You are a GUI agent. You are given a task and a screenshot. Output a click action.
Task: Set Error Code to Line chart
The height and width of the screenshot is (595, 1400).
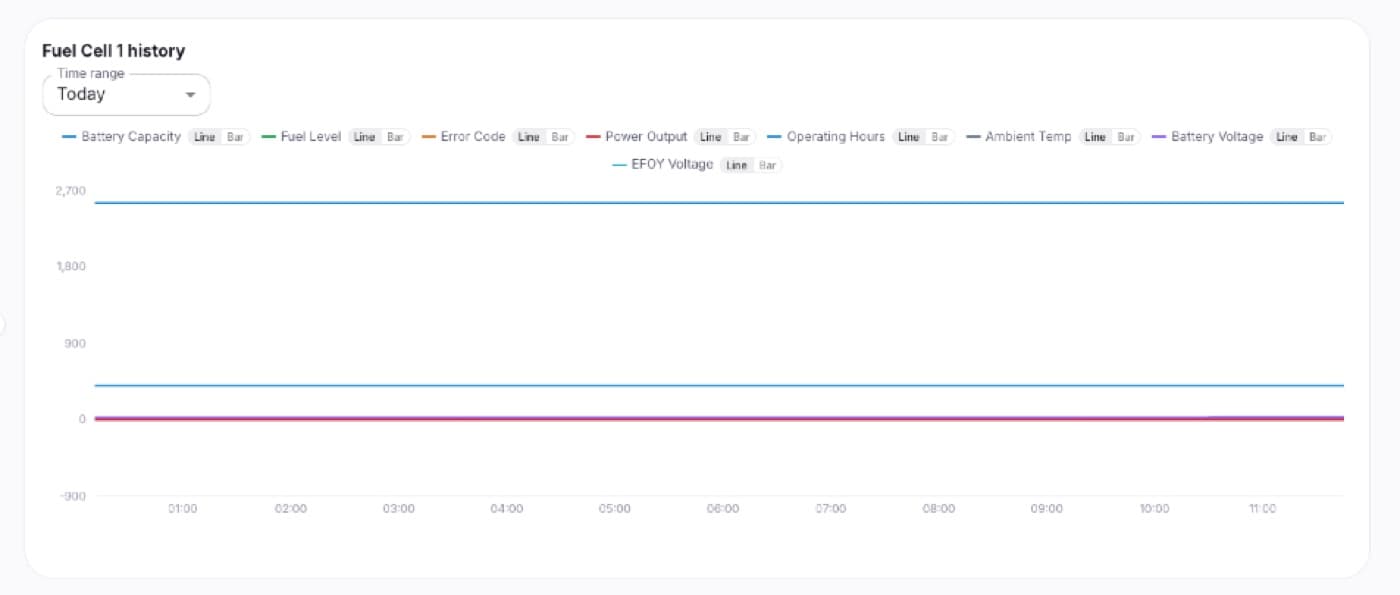(x=528, y=137)
